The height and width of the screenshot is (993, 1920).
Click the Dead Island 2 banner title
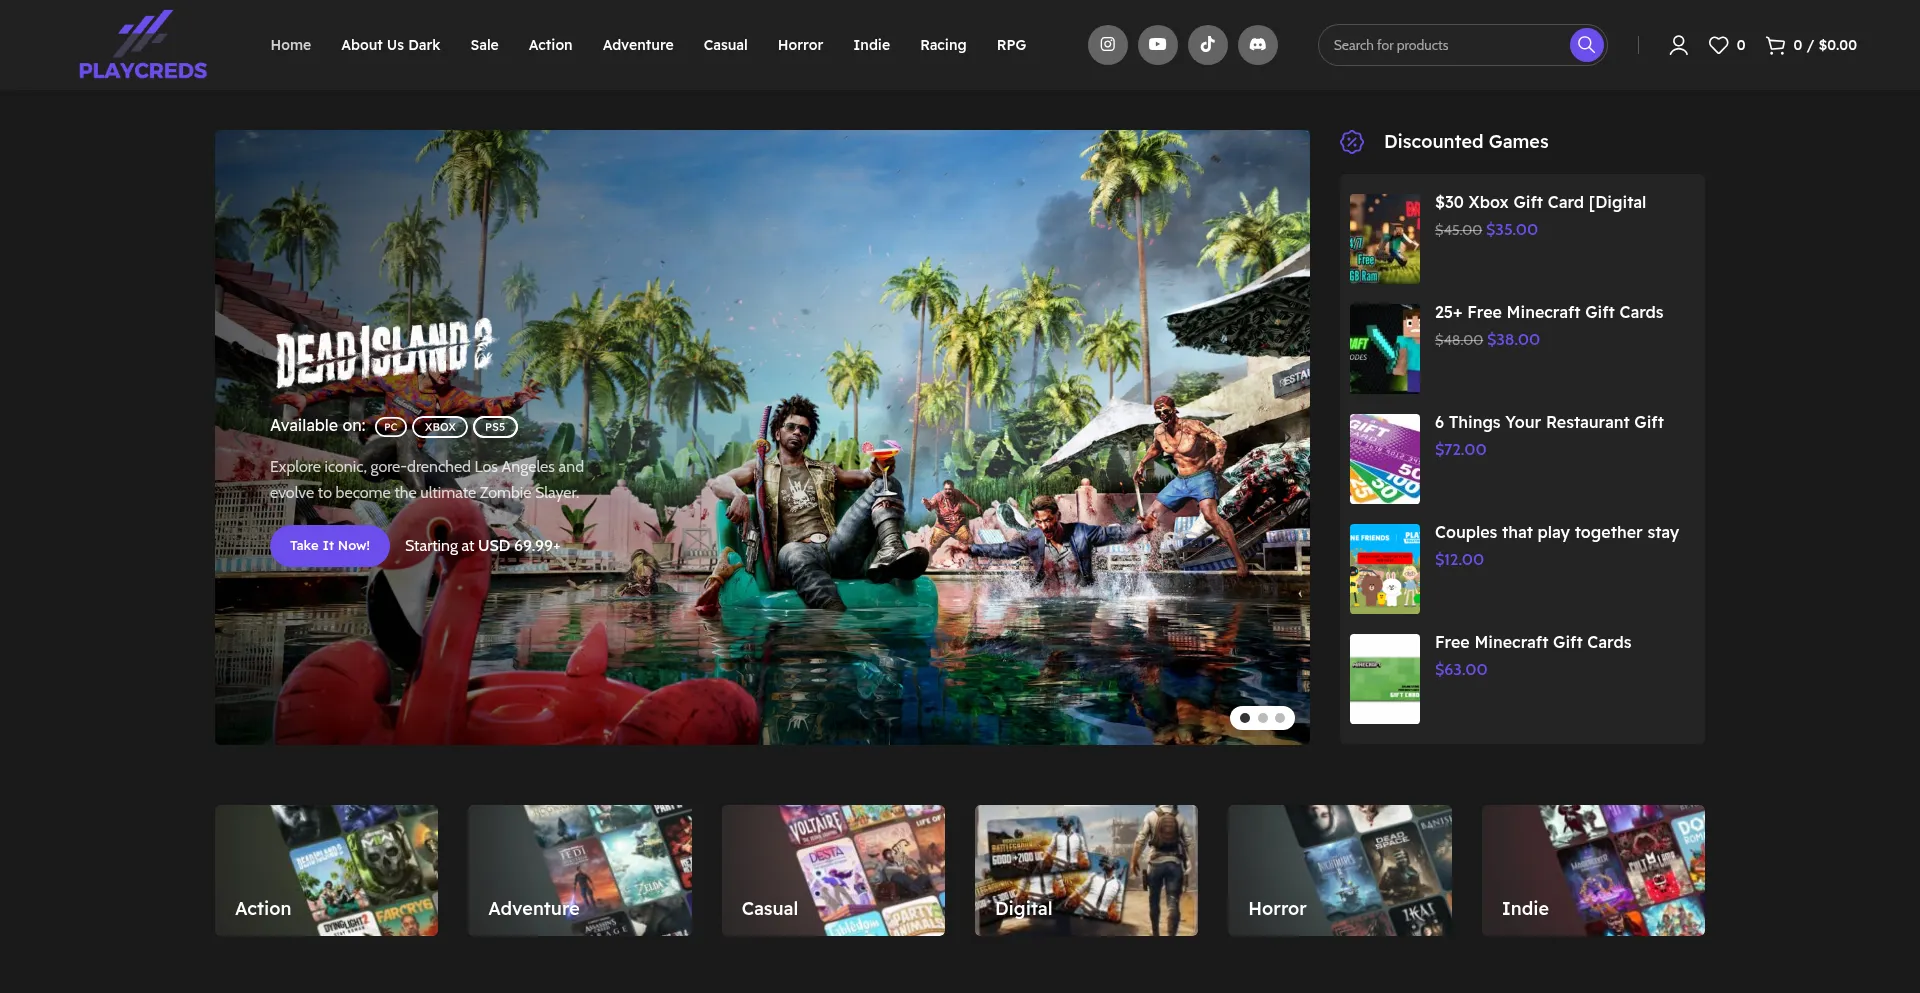384,352
